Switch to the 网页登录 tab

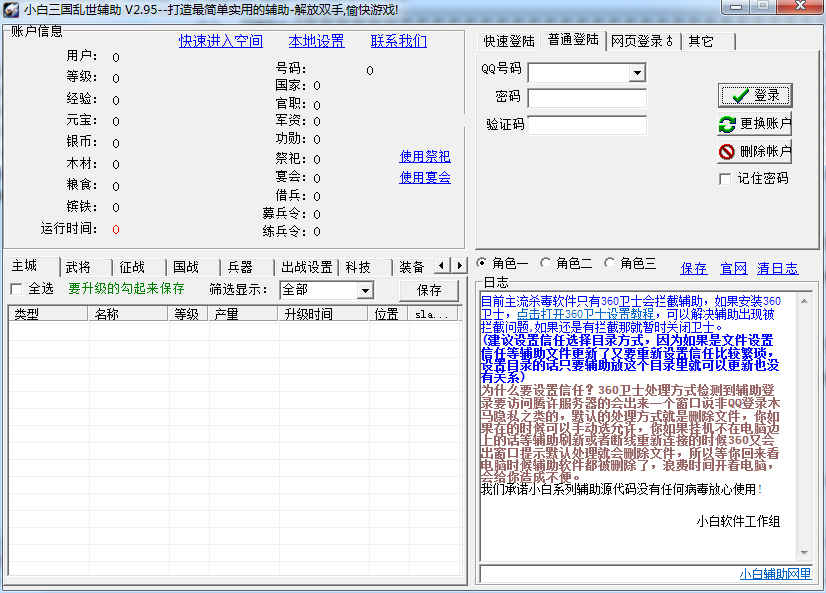click(642, 41)
